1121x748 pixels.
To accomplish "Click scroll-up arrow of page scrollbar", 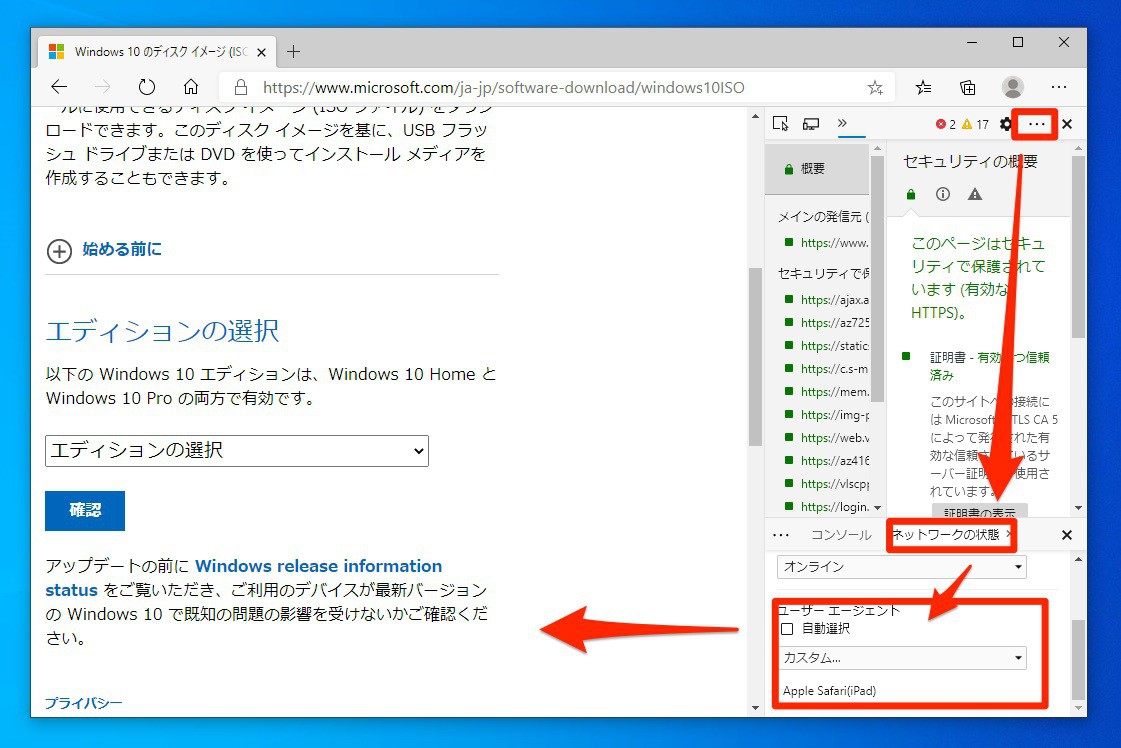I will pos(755,117).
